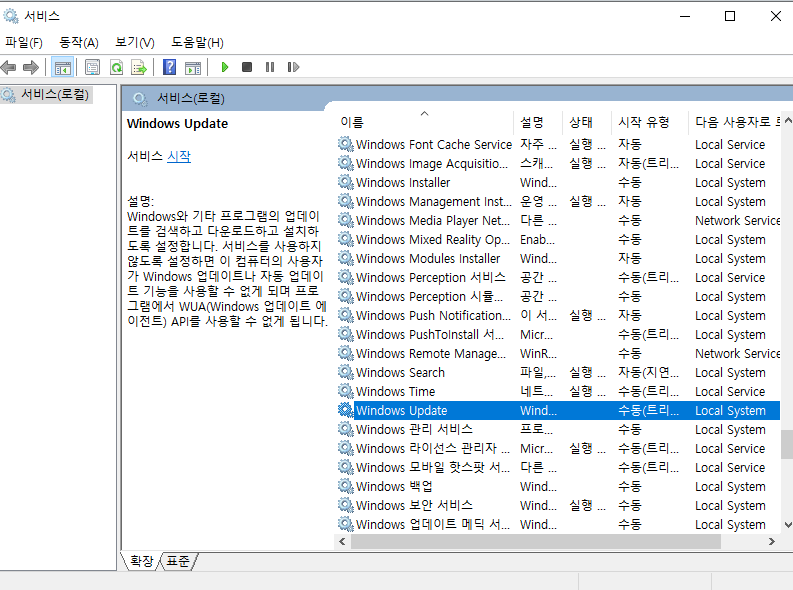The image size is (793, 590).
Task: Select Windows Remote Management row
Action: [558, 353]
